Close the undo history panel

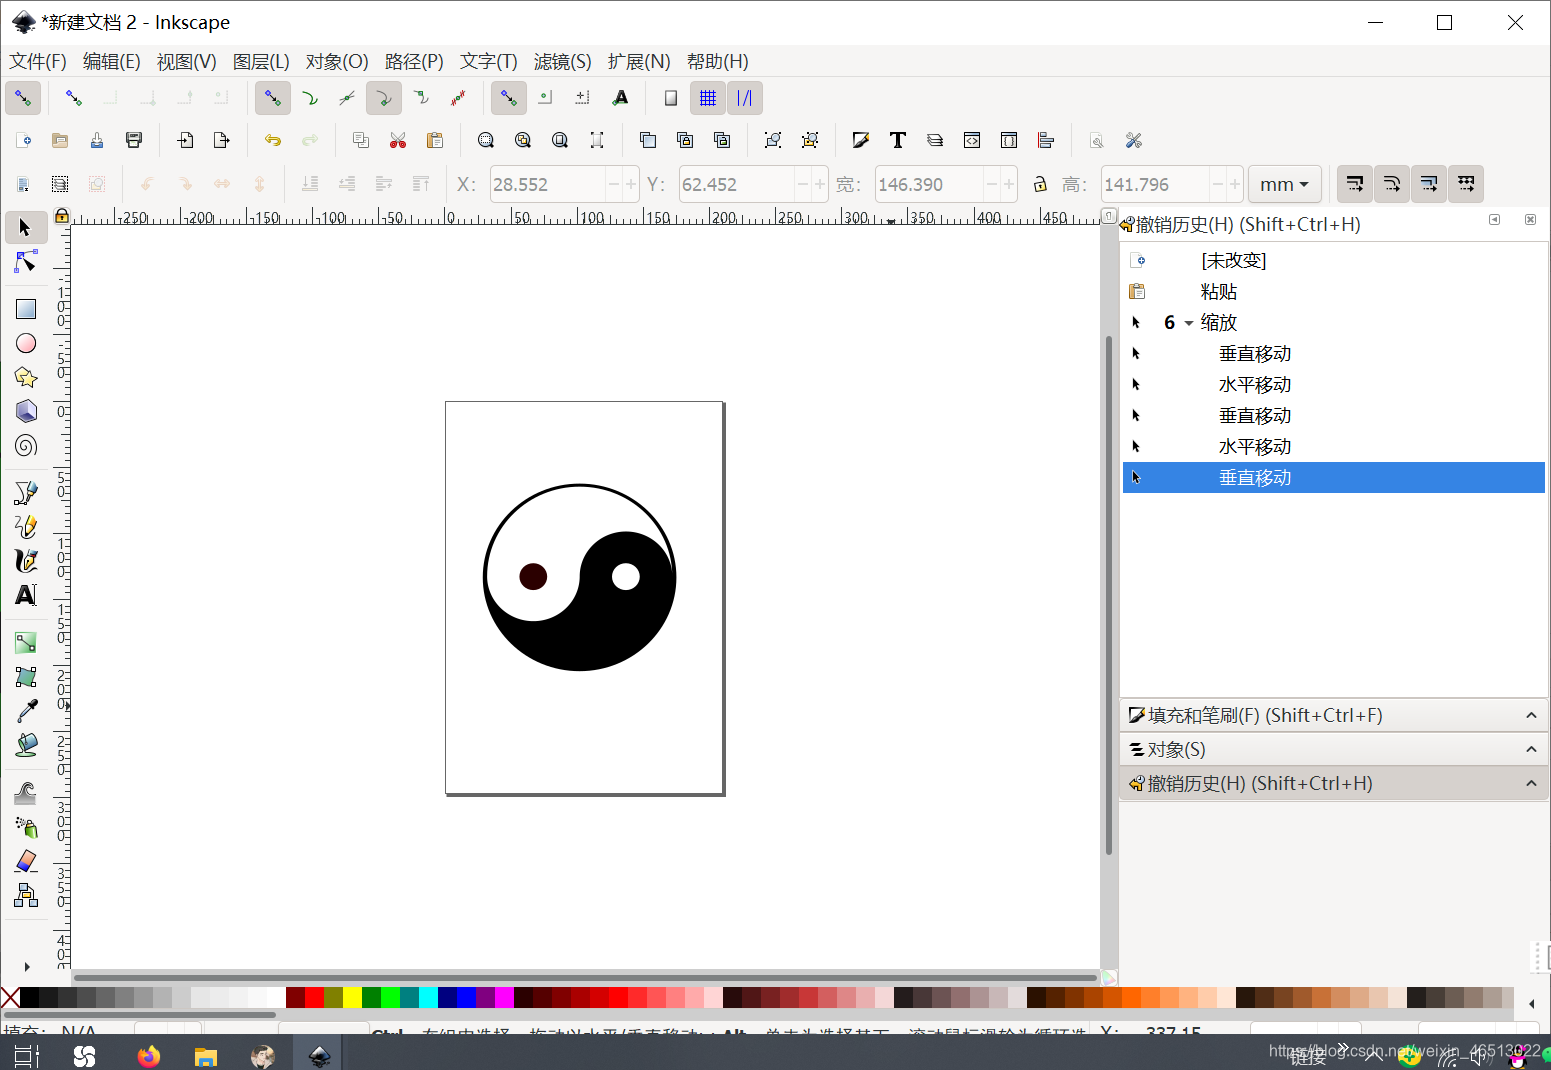1530,220
